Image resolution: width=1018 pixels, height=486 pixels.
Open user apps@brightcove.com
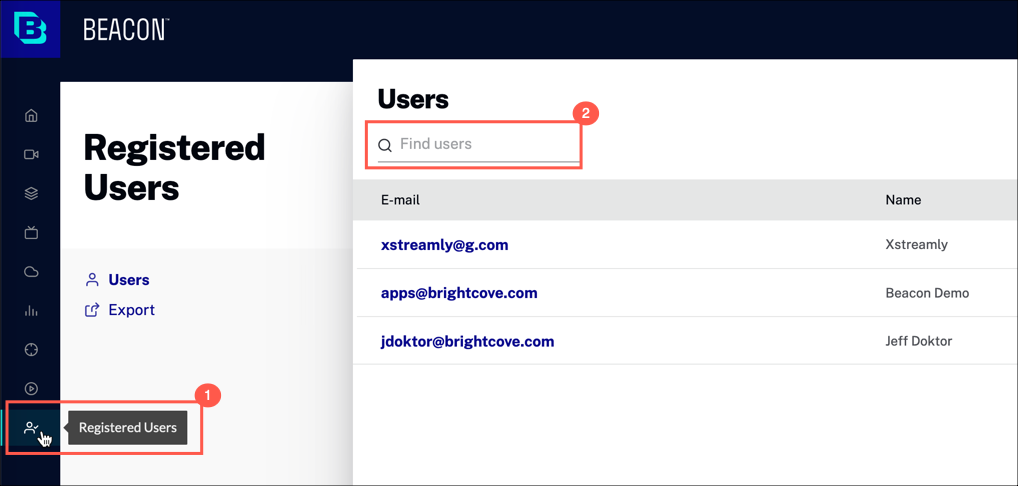[459, 293]
